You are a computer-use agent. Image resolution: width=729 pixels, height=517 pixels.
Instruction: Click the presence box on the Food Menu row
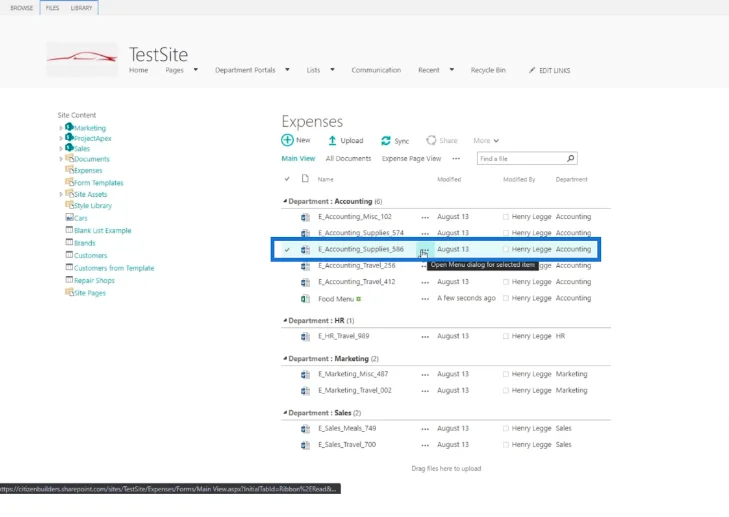point(505,298)
